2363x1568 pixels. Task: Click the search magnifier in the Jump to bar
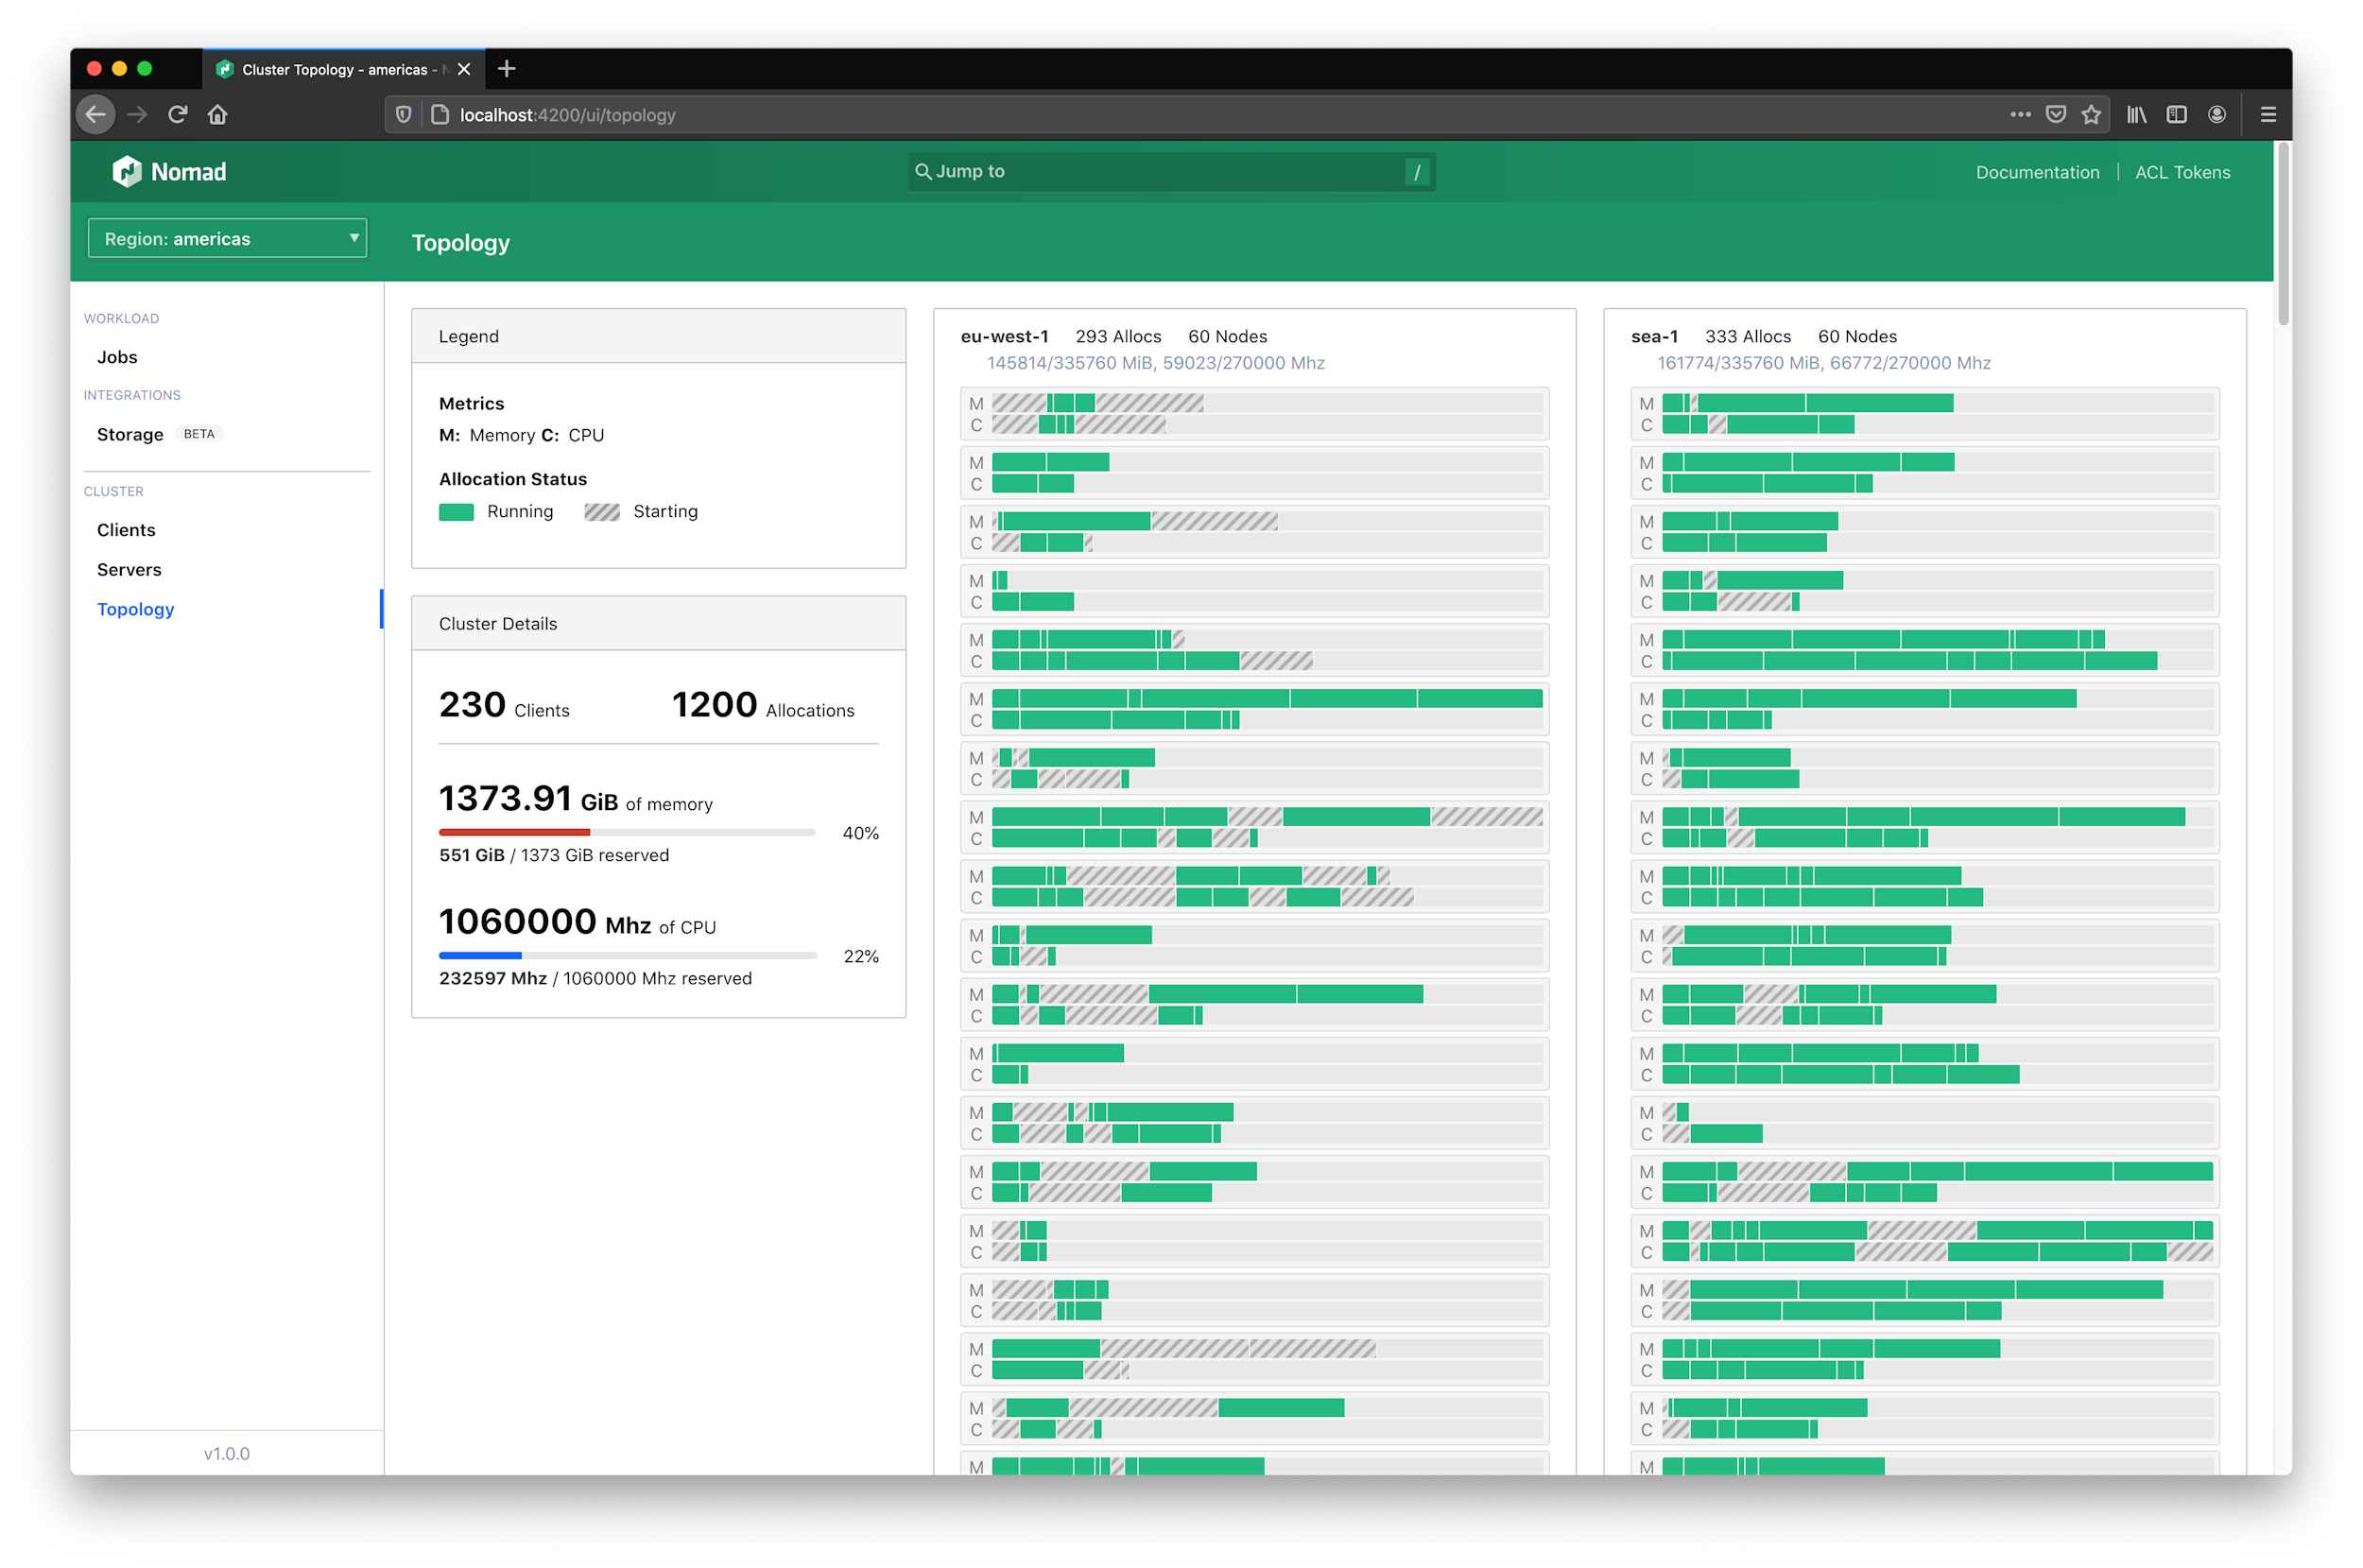click(x=925, y=171)
